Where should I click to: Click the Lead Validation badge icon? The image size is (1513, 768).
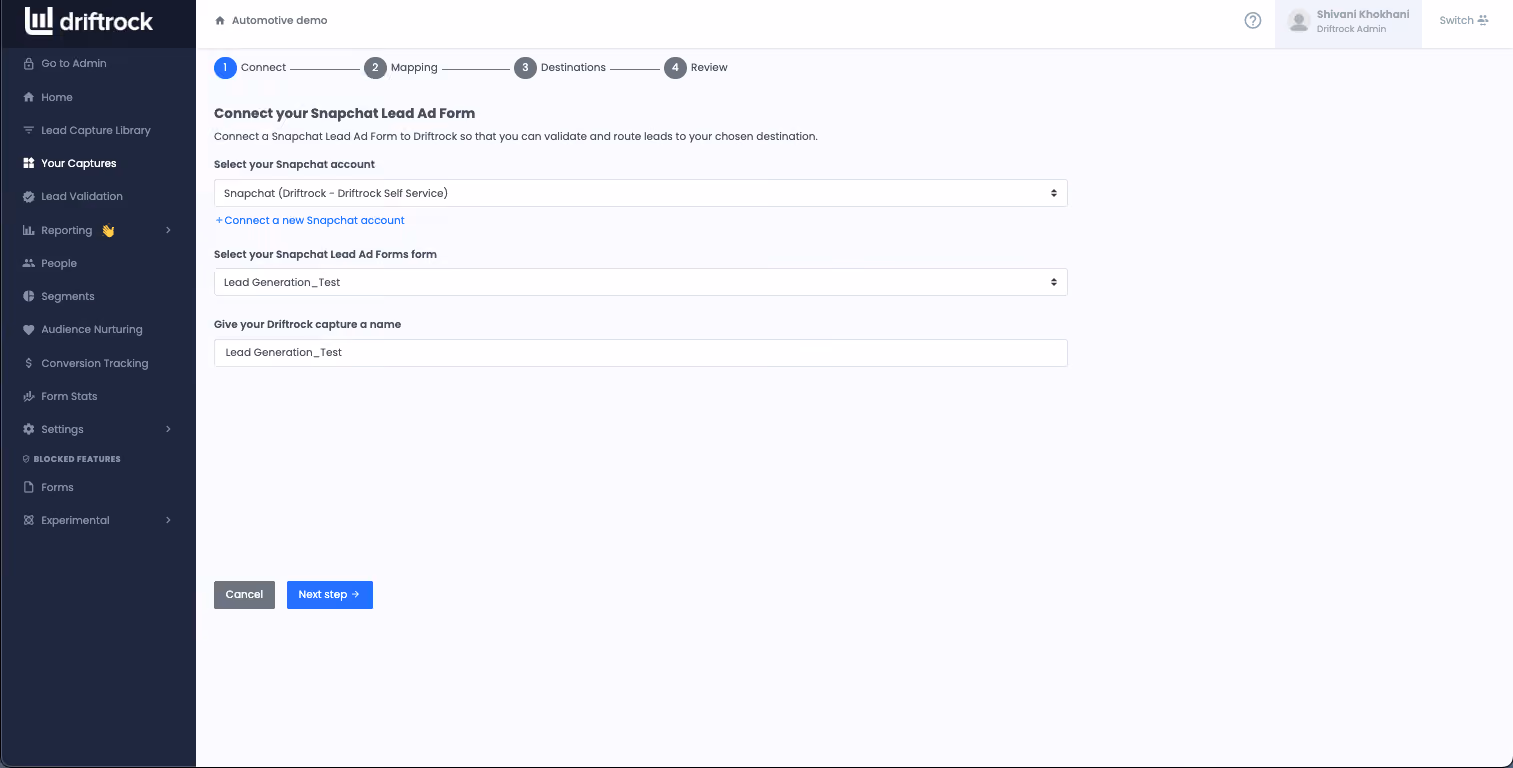pos(28,197)
